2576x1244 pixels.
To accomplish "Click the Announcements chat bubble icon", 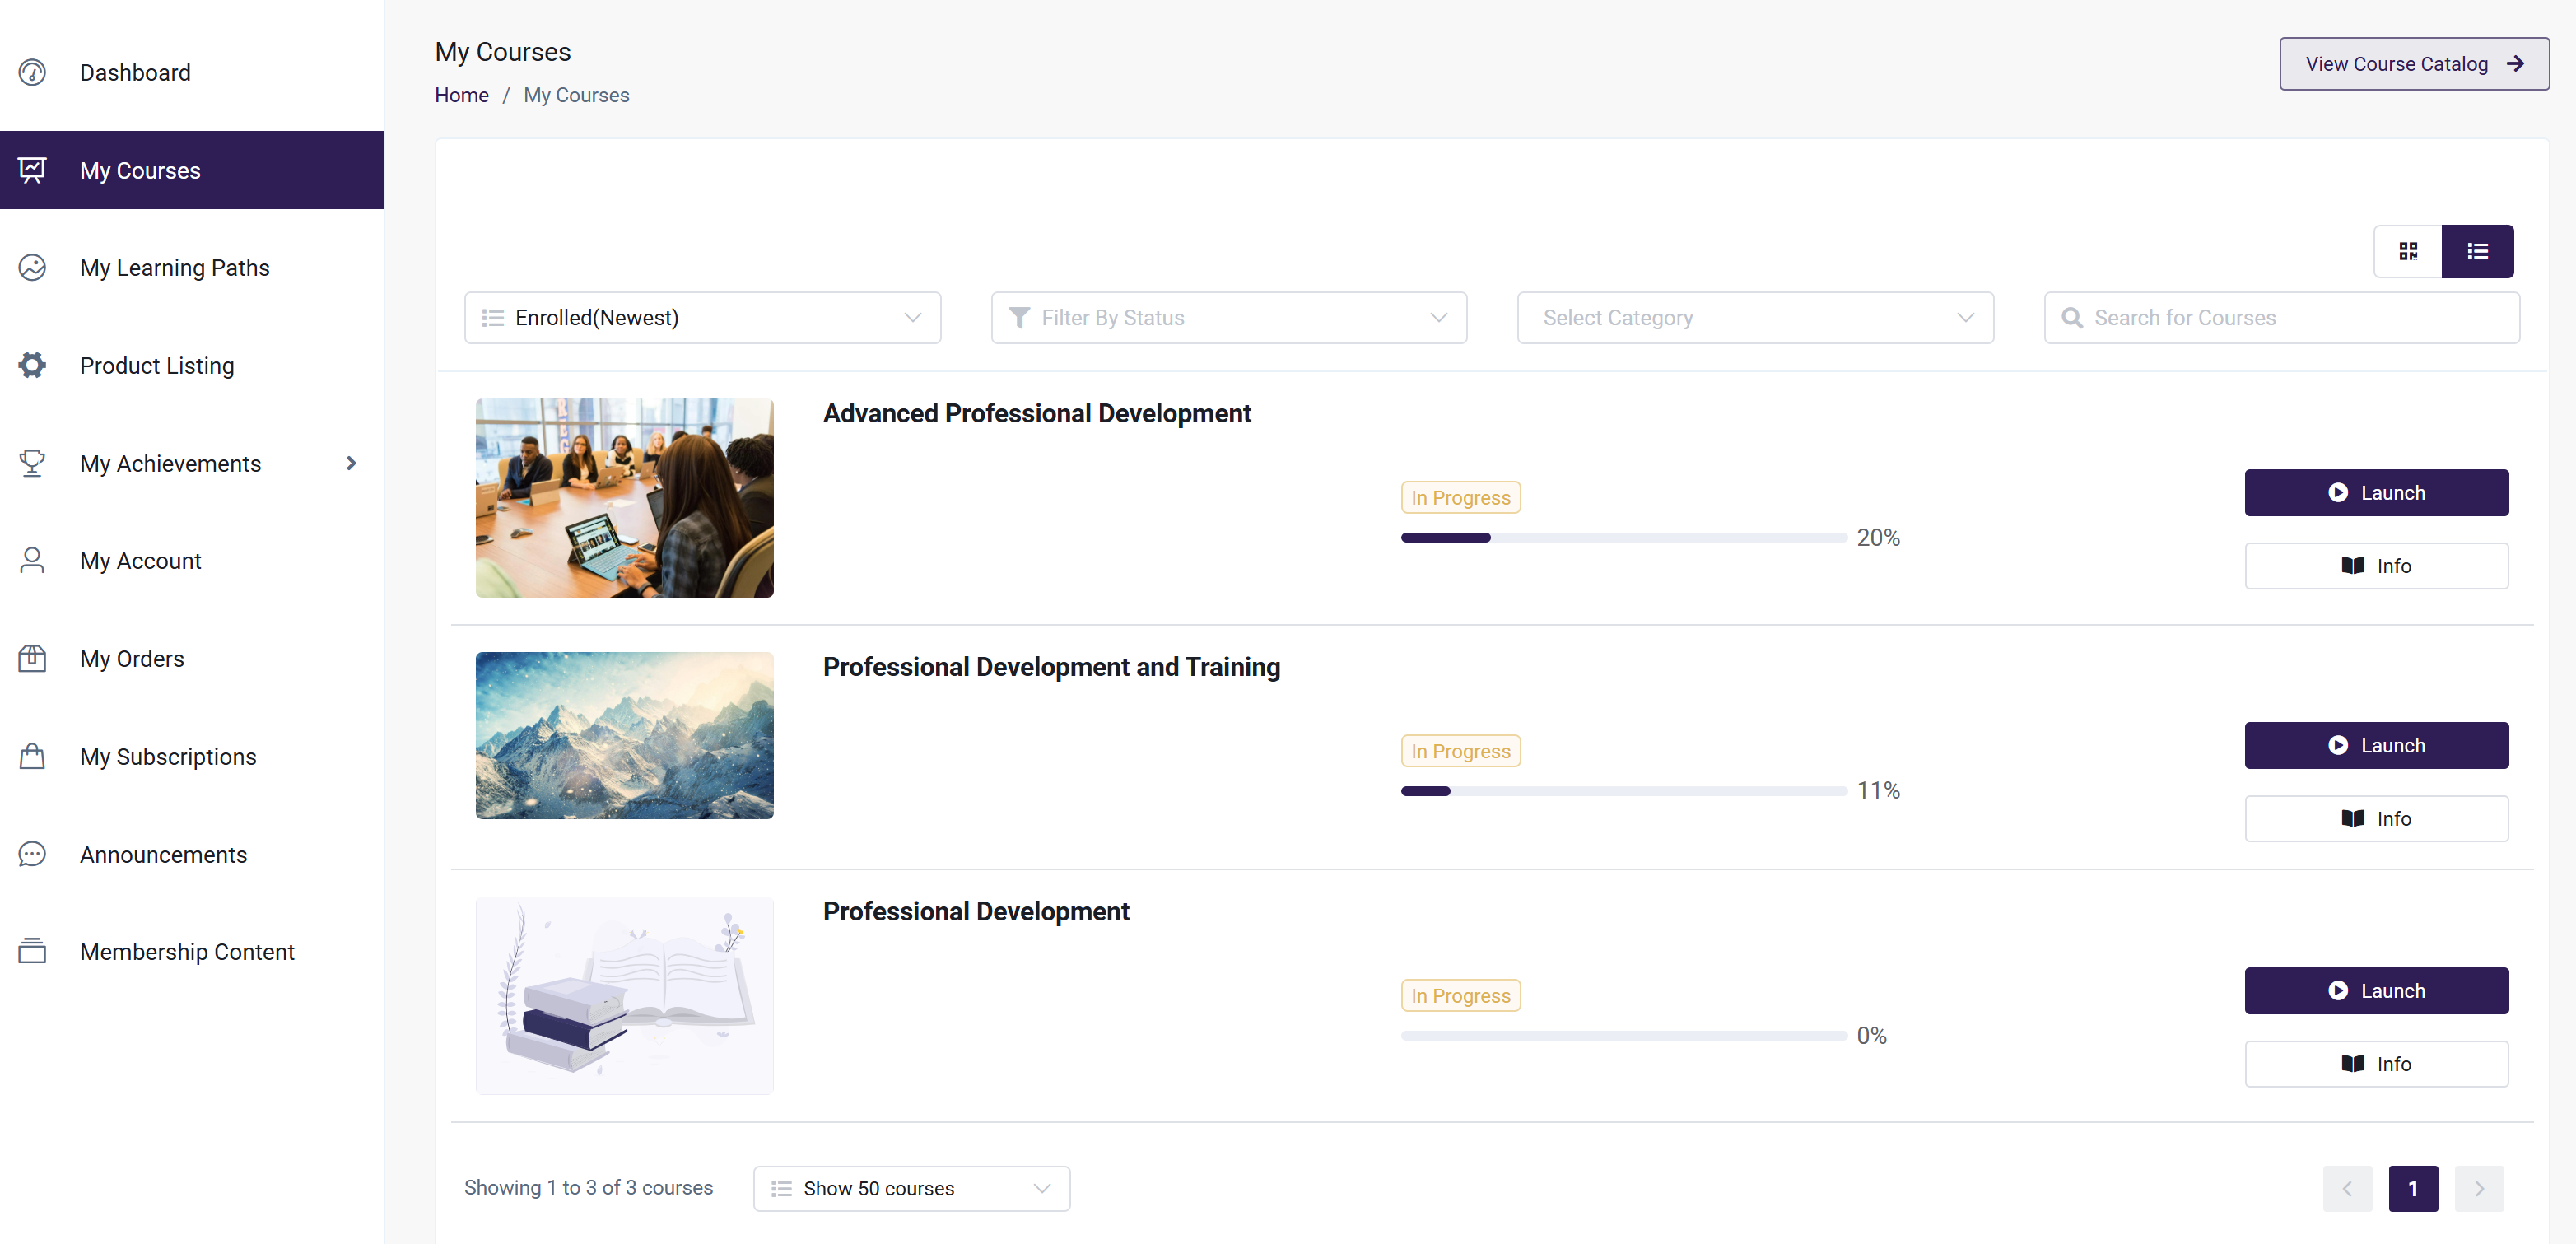I will click(x=32, y=854).
